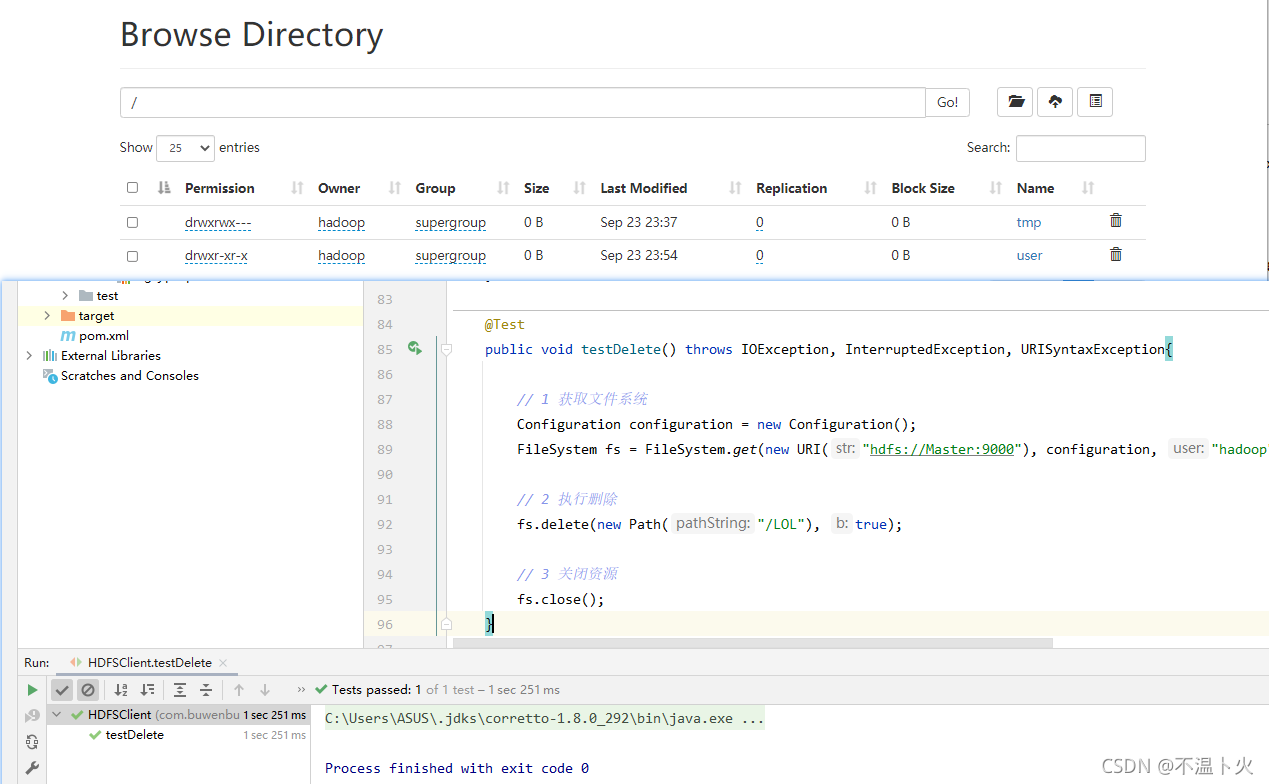This screenshot has height=784, width=1269.
Task: Click the editor horizontal scrollbar
Action: coord(752,643)
